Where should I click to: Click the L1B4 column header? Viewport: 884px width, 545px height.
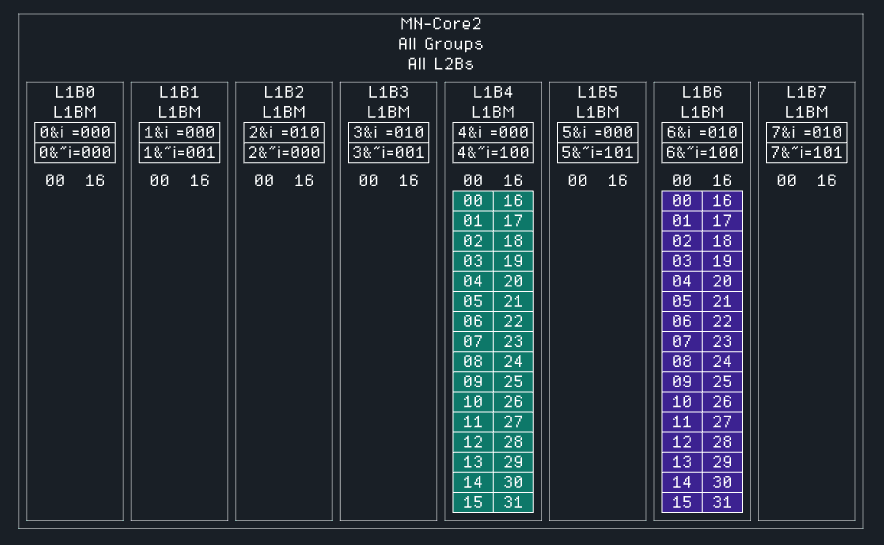[x=493, y=92]
